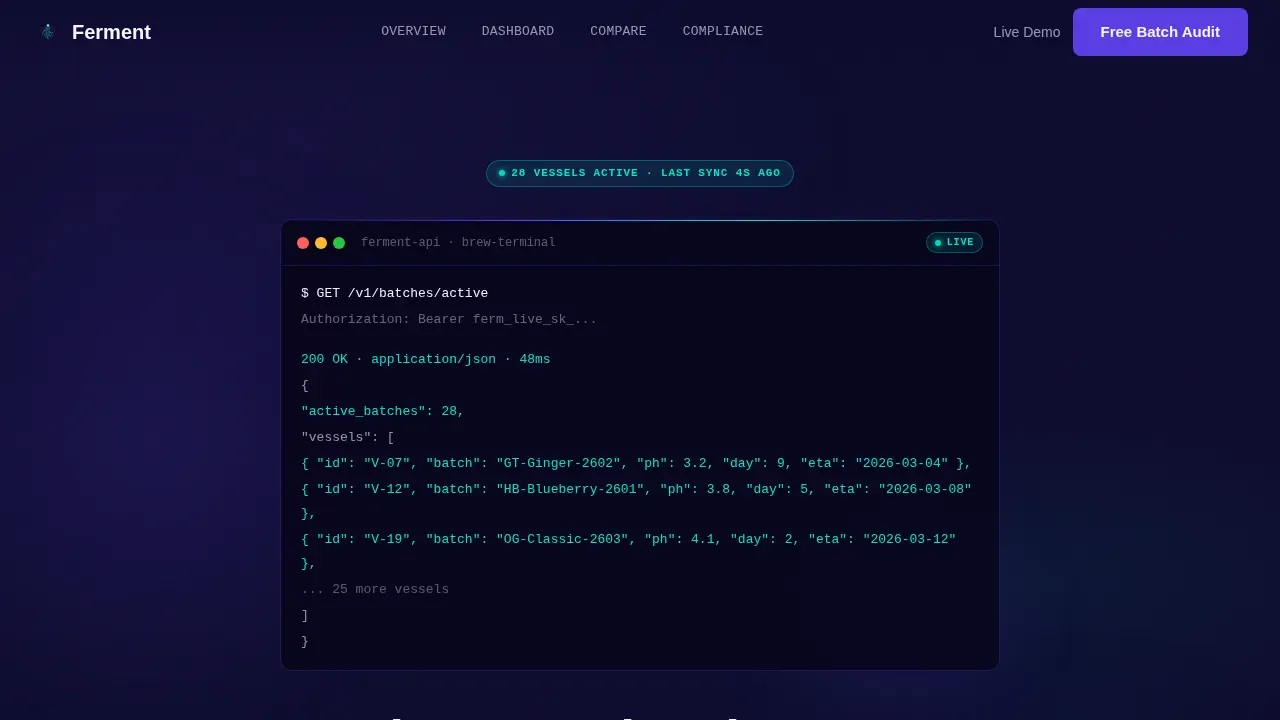Open the Overview nav item
This screenshot has width=1280, height=720.
(x=413, y=31)
